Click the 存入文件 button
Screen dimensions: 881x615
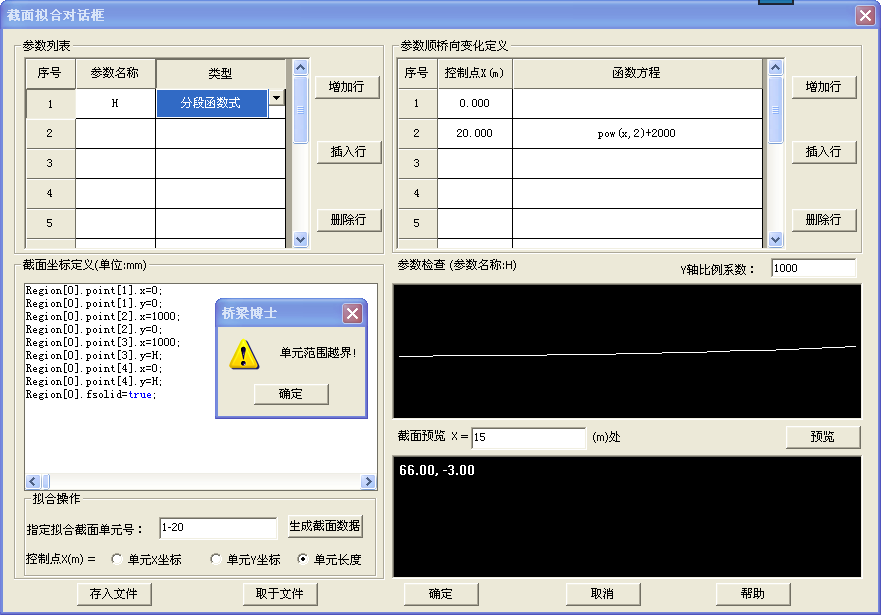(114, 594)
